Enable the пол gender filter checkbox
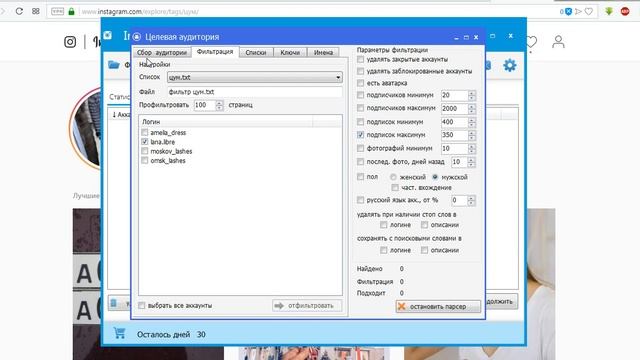 pyautogui.click(x=360, y=177)
